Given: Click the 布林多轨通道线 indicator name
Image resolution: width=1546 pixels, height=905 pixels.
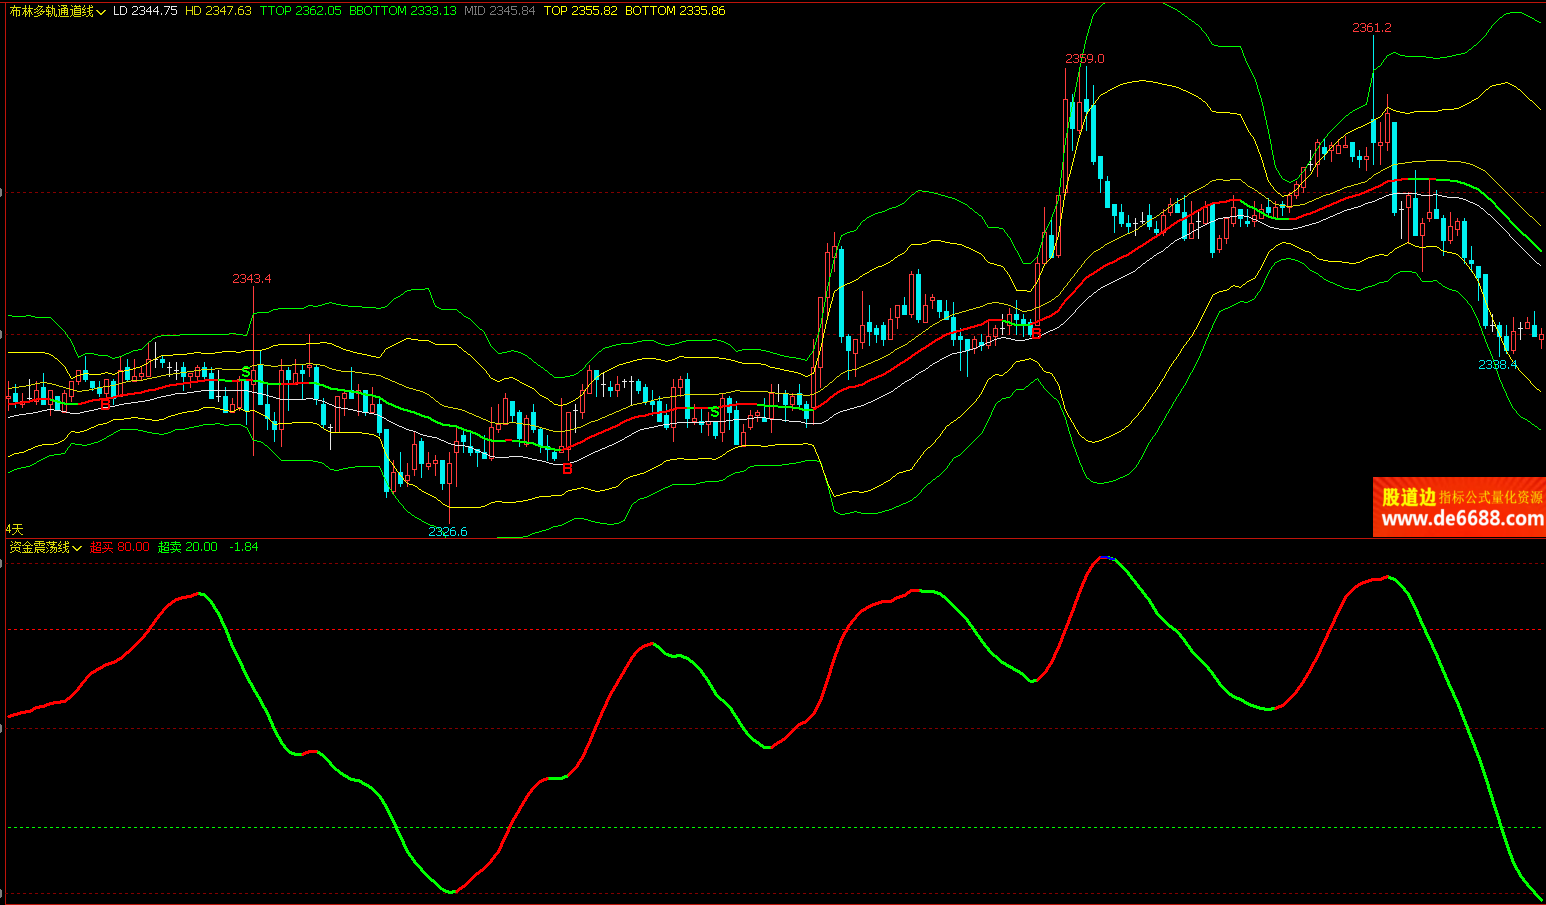Looking at the screenshot, I should tap(51, 11).
